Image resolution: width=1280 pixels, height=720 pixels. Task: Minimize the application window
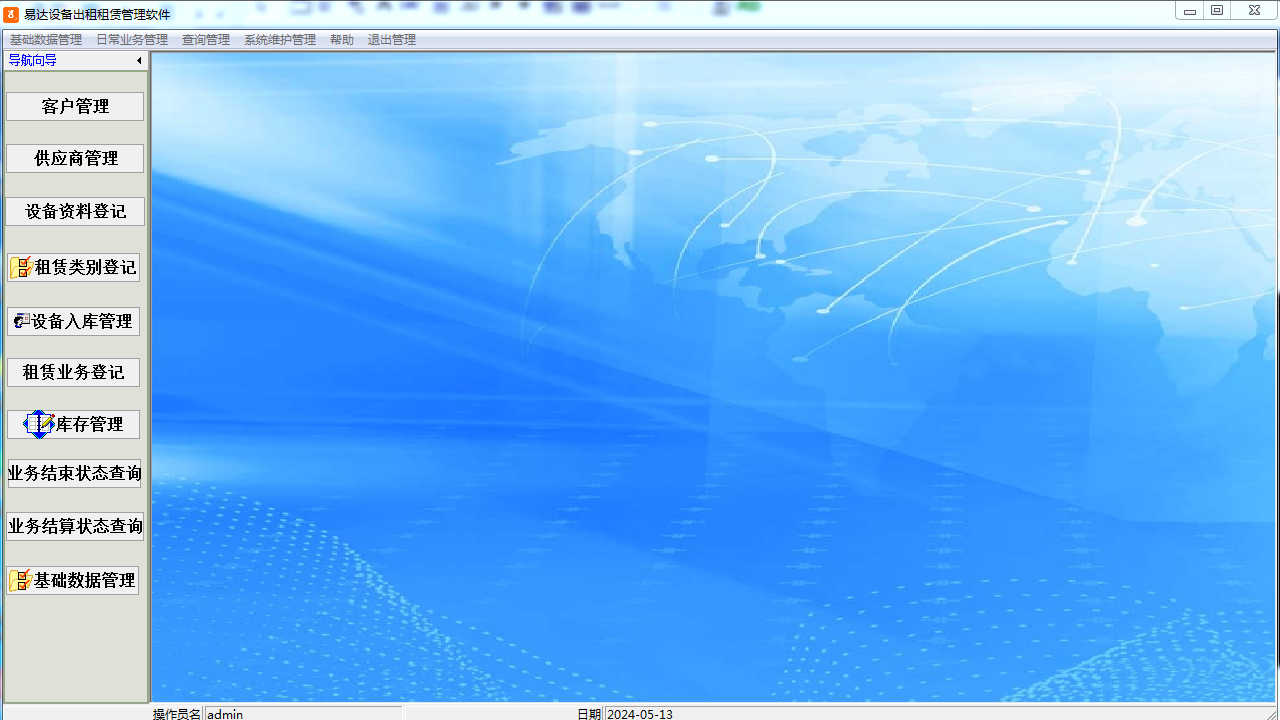pyautogui.click(x=1190, y=11)
